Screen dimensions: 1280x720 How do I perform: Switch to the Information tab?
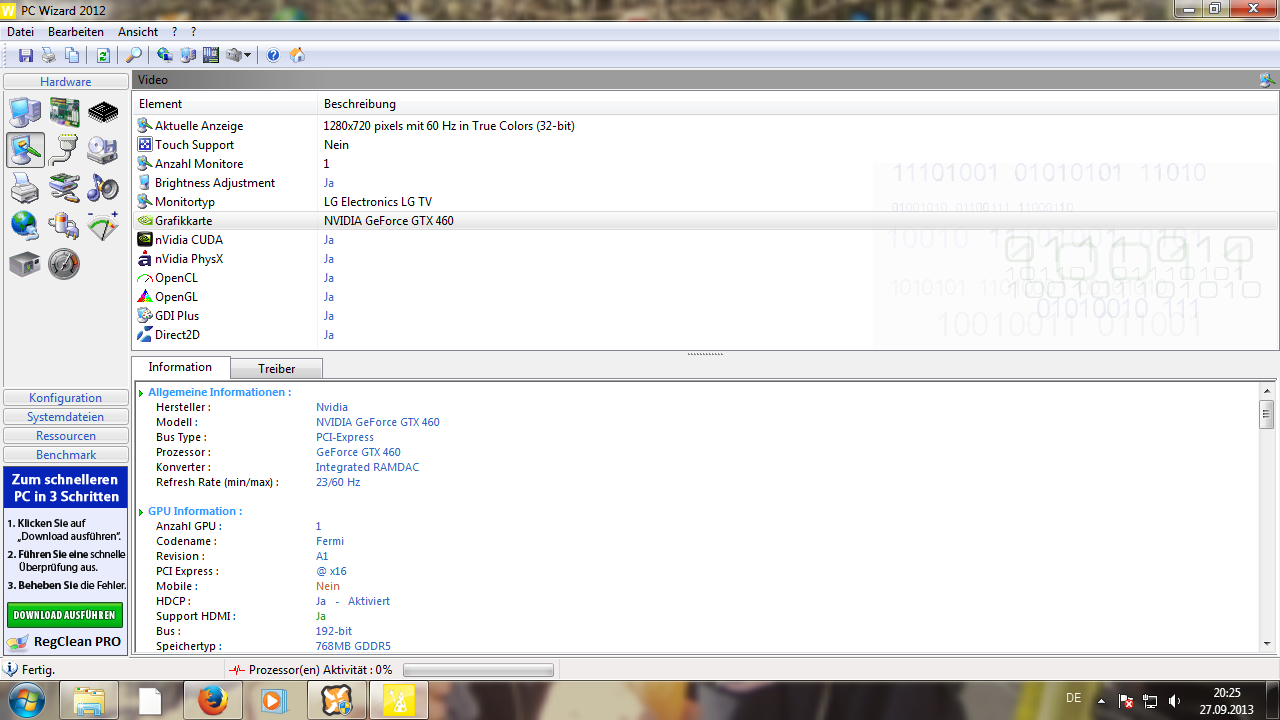(180, 367)
